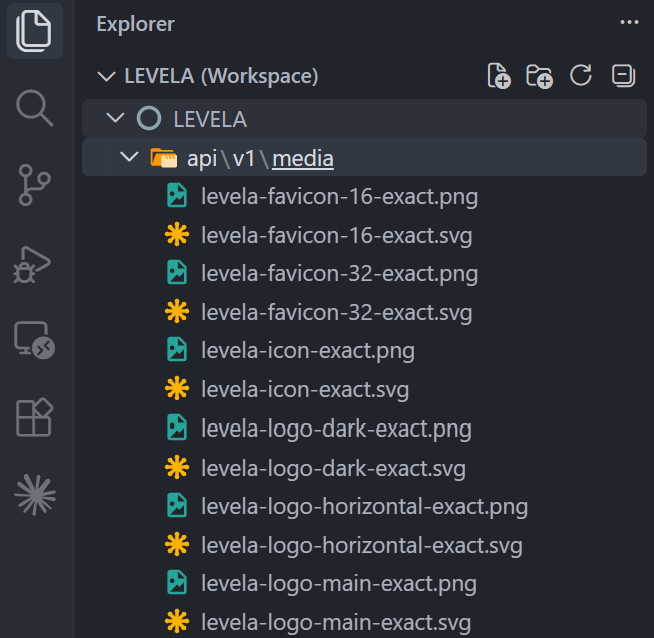Select the v1 path segment
654x638 pixels.
click(x=244, y=159)
